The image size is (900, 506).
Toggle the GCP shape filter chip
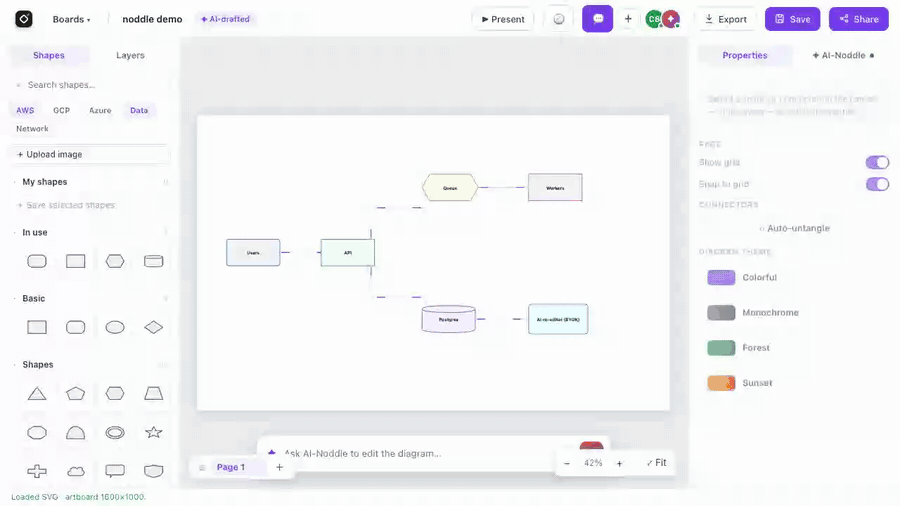click(x=61, y=110)
